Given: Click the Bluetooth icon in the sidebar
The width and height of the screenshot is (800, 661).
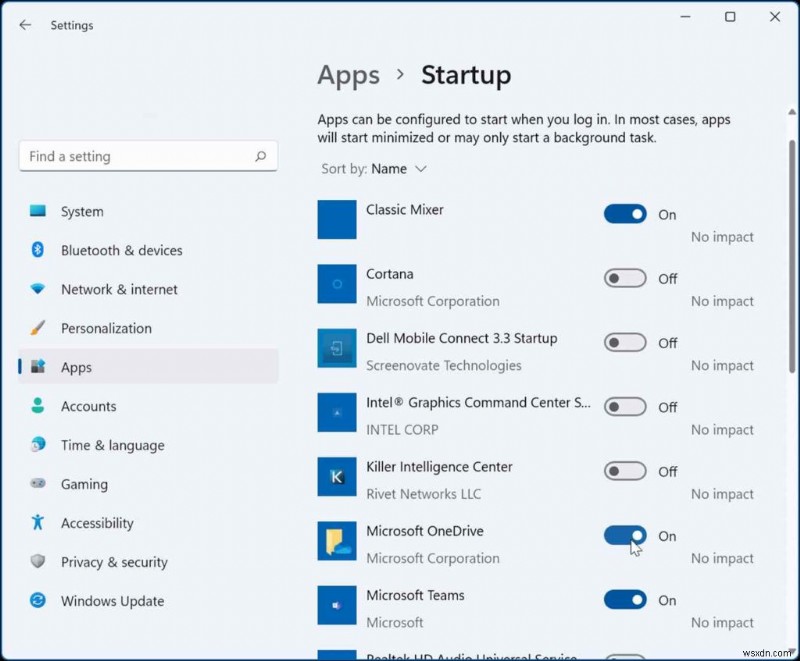Looking at the screenshot, I should (36, 250).
